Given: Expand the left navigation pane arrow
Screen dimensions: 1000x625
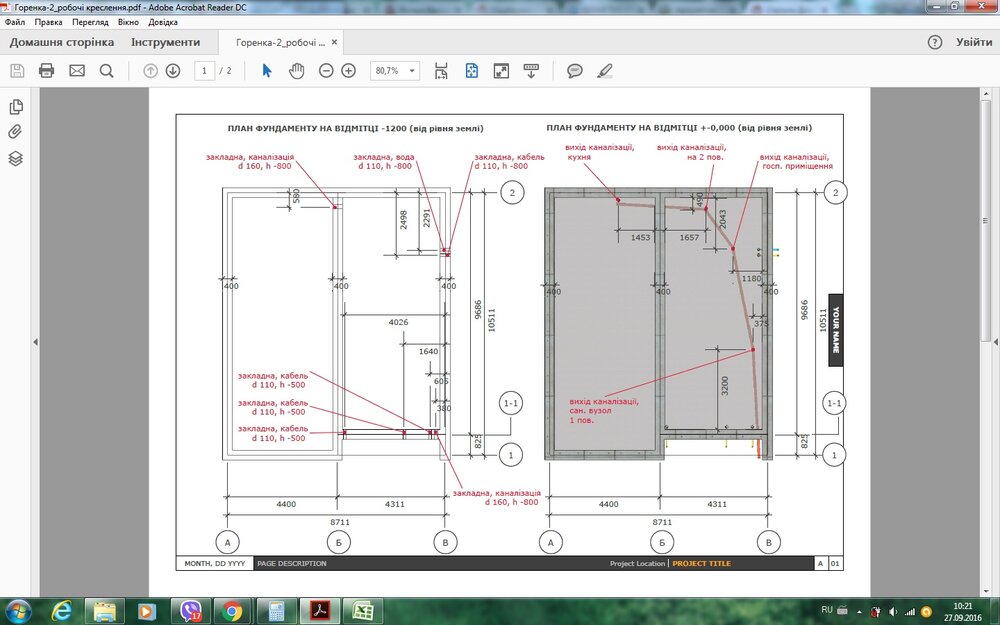Looking at the screenshot, I should 36,342.
